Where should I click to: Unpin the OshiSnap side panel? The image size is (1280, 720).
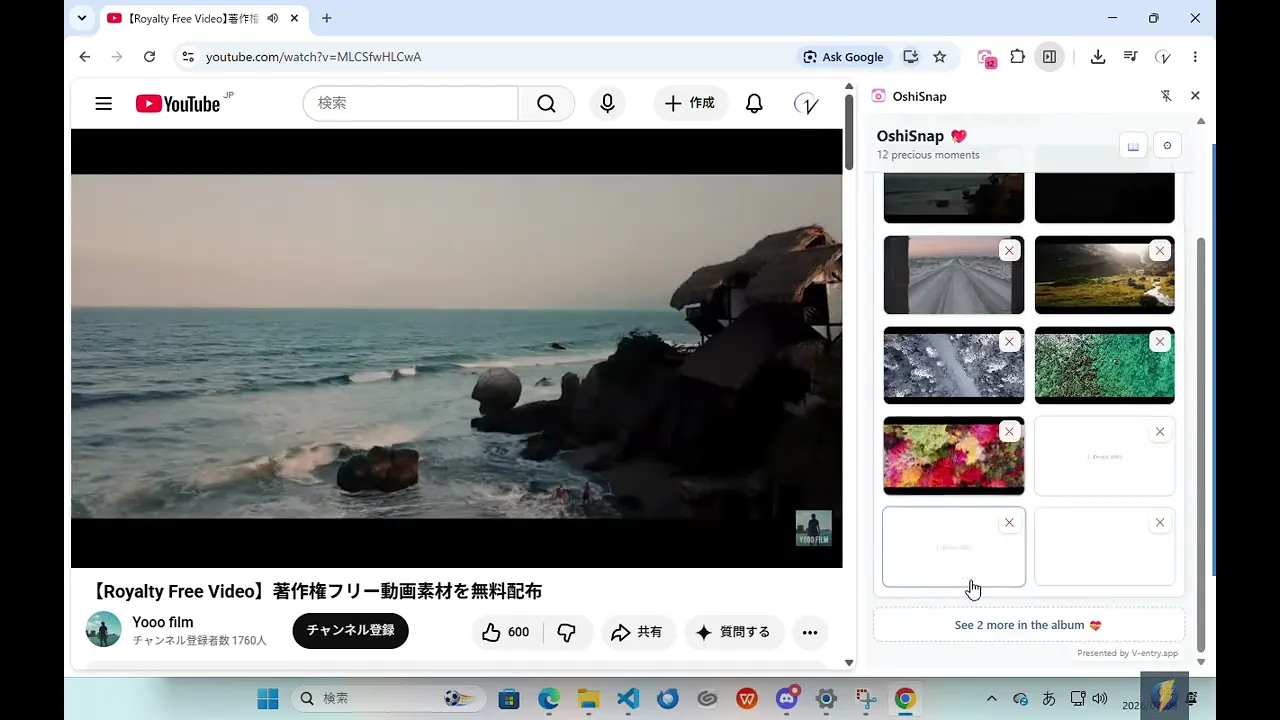pos(1166,96)
